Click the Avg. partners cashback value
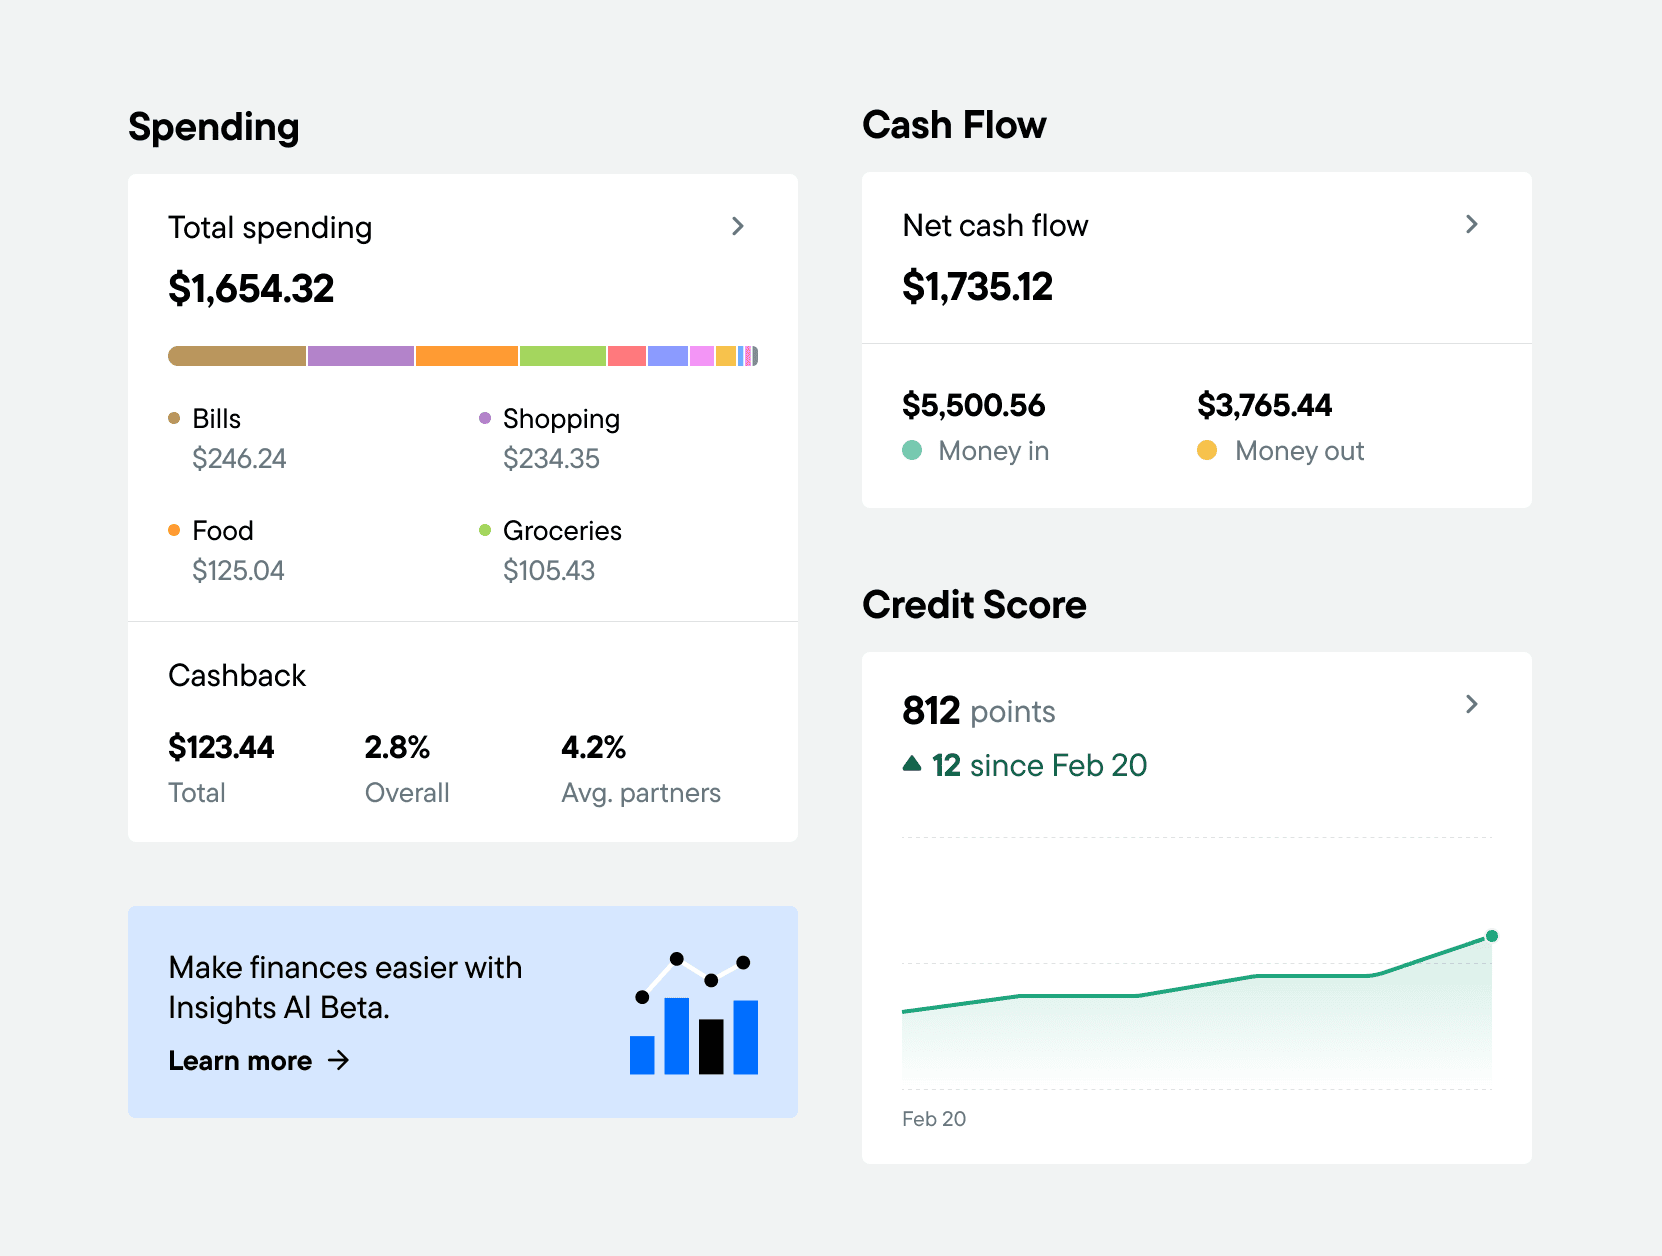Image resolution: width=1662 pixels, height=1256 pixels. point(593,748)
